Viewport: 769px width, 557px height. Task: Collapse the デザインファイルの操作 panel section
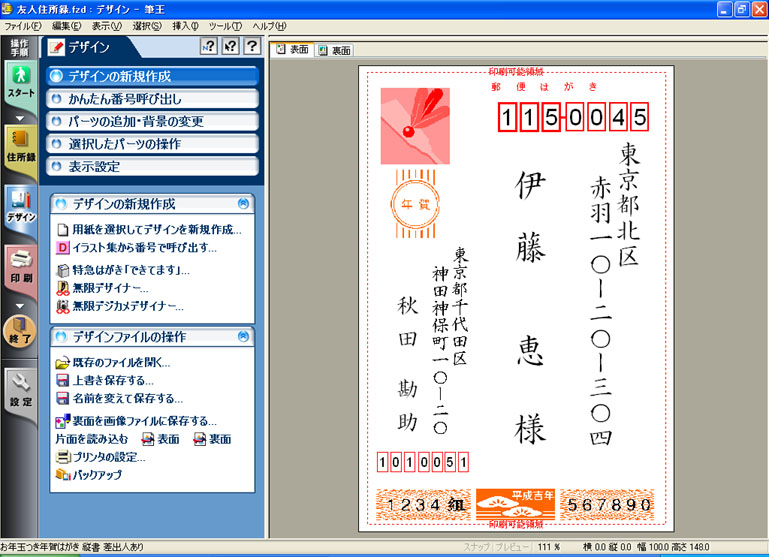[x=243, y=337]
